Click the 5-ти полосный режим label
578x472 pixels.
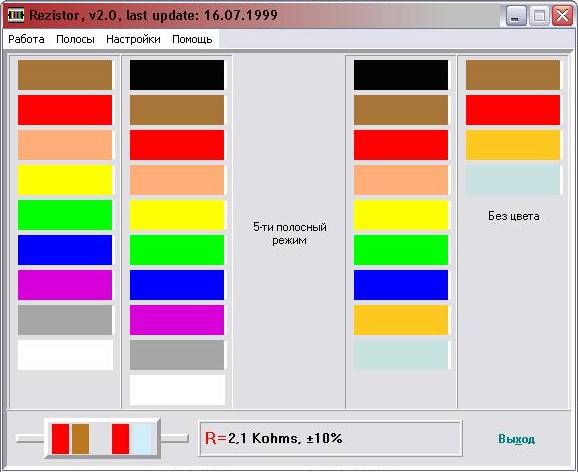pyautogui.click(x=290, y=233)
